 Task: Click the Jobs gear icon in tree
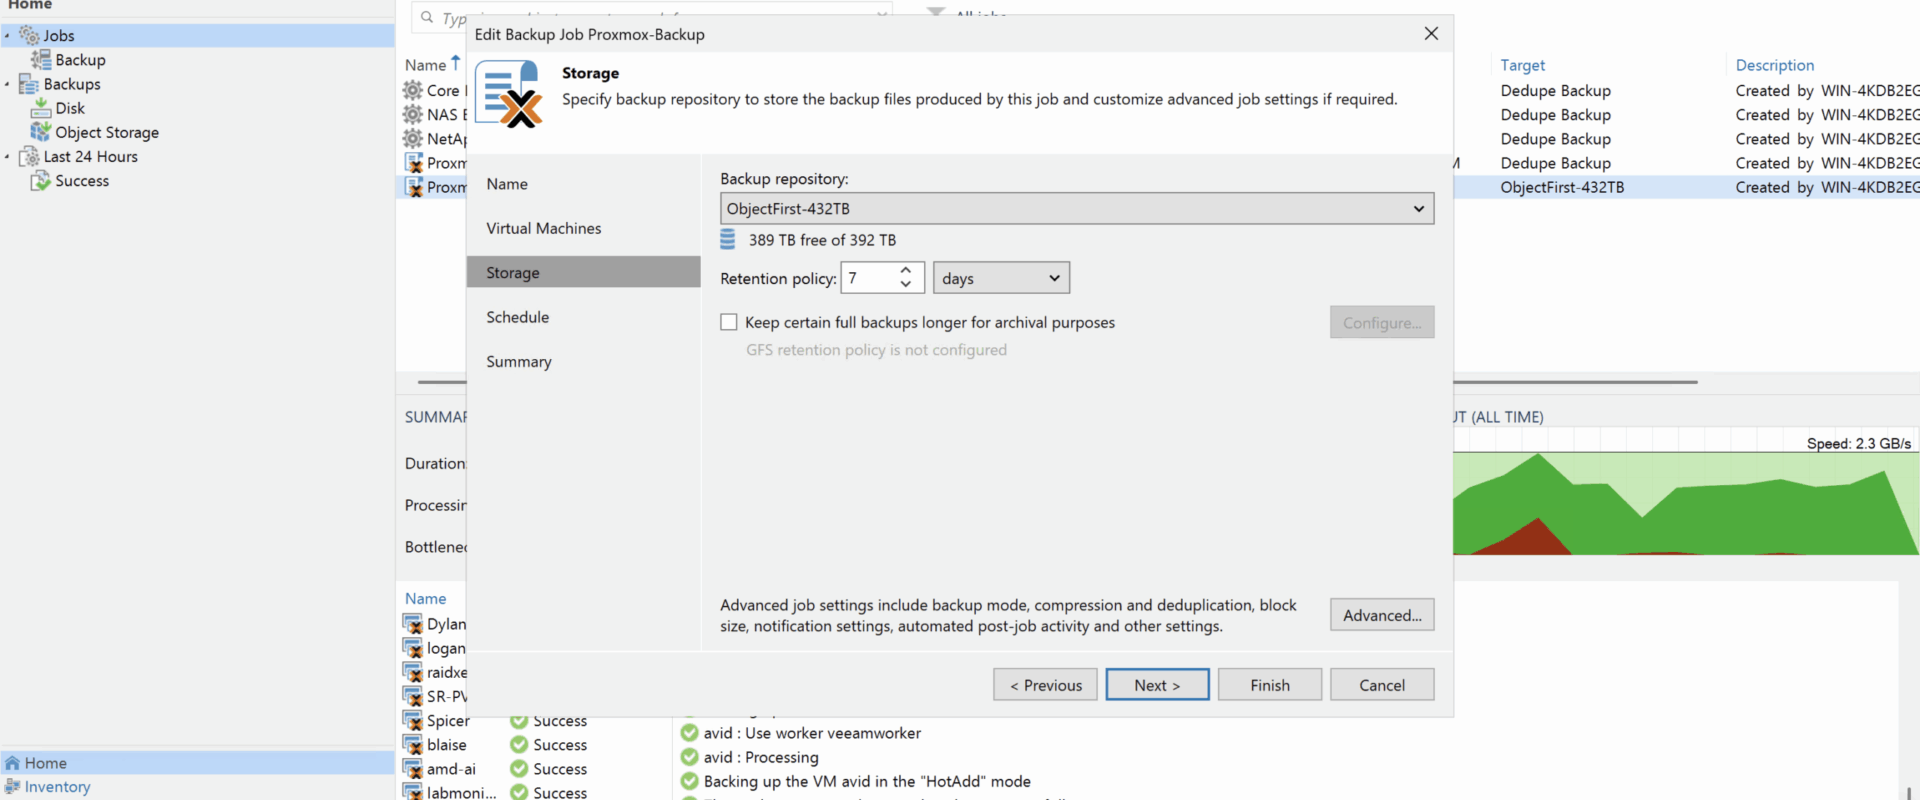(x=29, y=35)
